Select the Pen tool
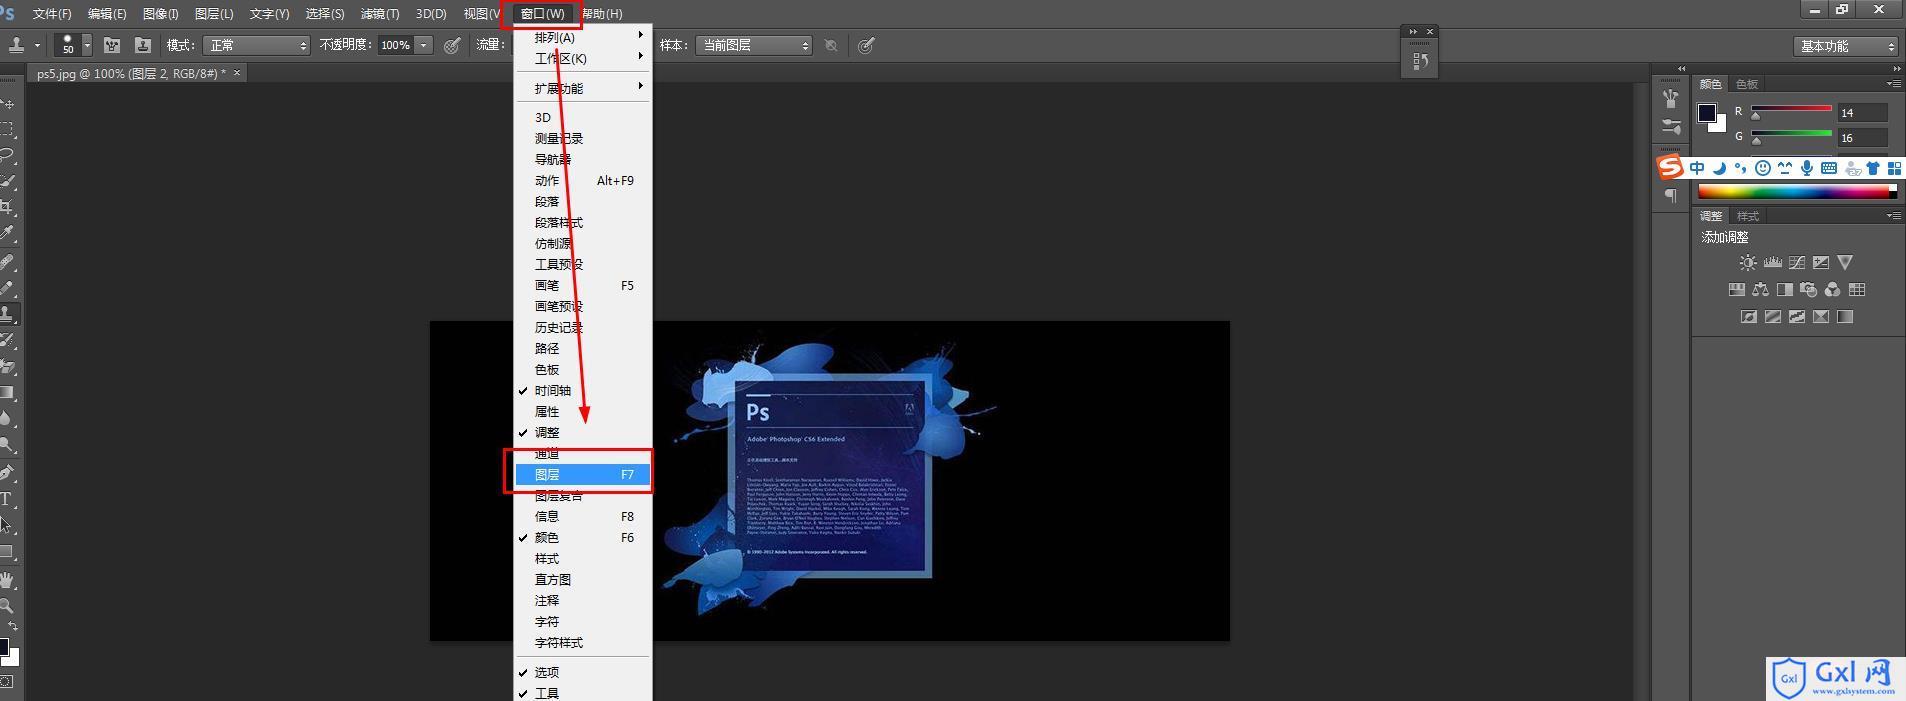1906x701 pixels. coord(8,472)
